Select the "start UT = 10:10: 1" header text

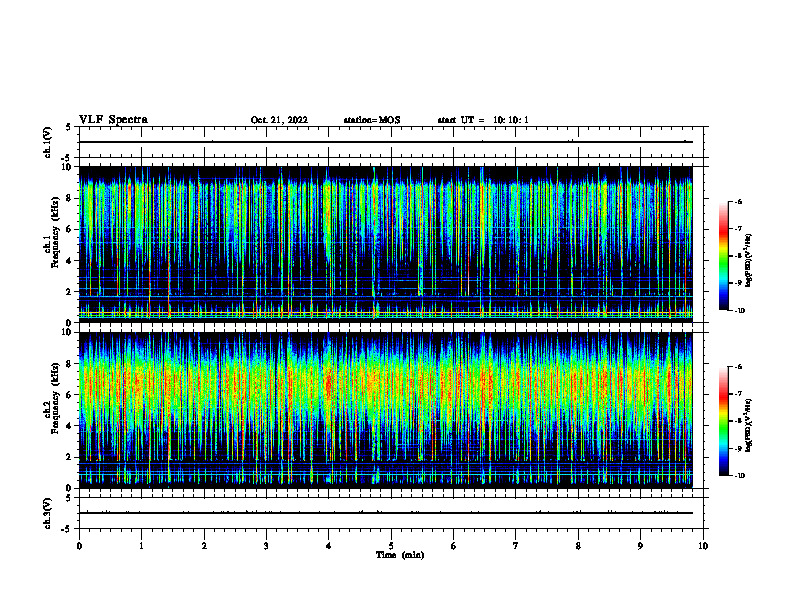(483, 120)
